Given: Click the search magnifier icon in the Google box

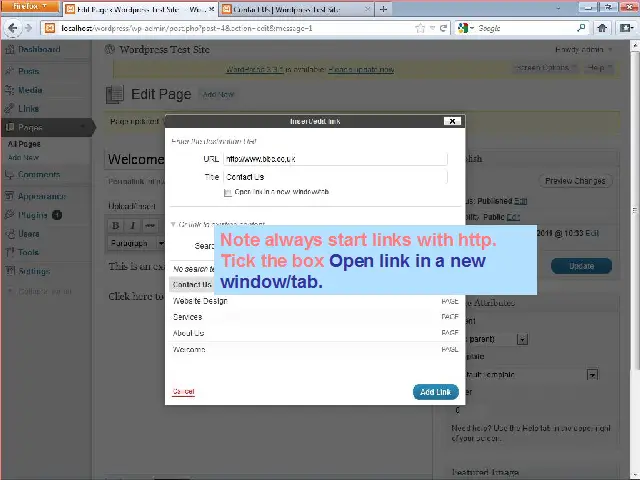Looking at the screenshot, I should (x=581, y=28).
